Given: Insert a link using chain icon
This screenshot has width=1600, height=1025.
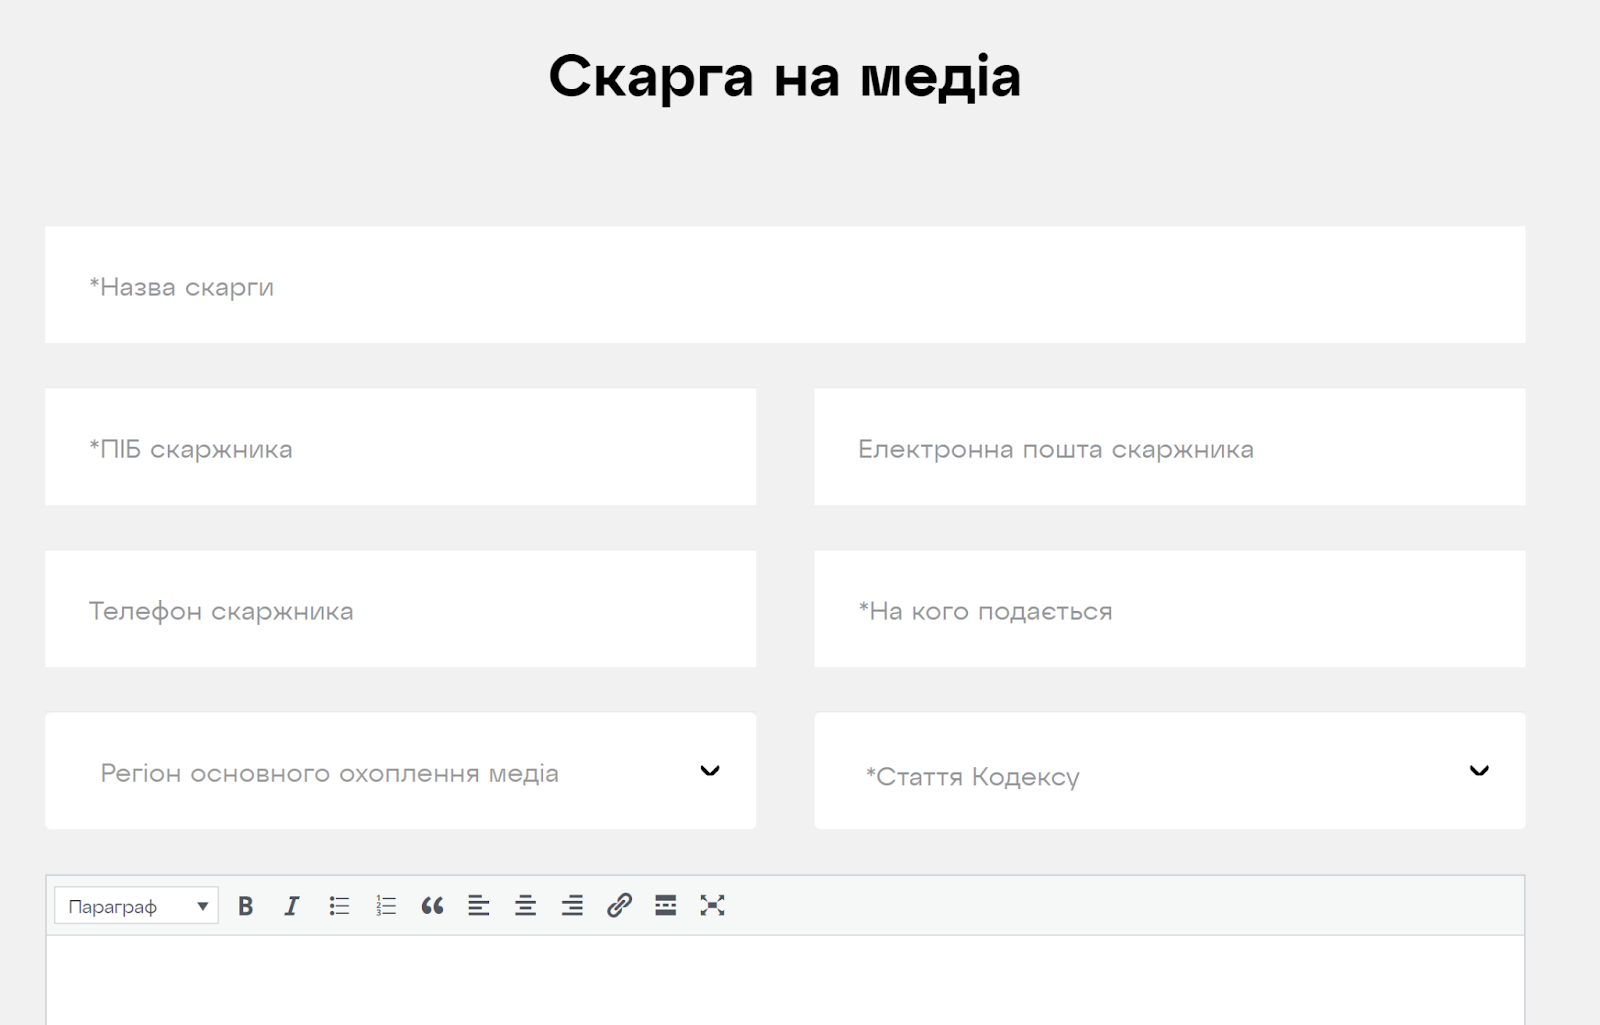Looking at the screenshot, I should tap(619, 906).
